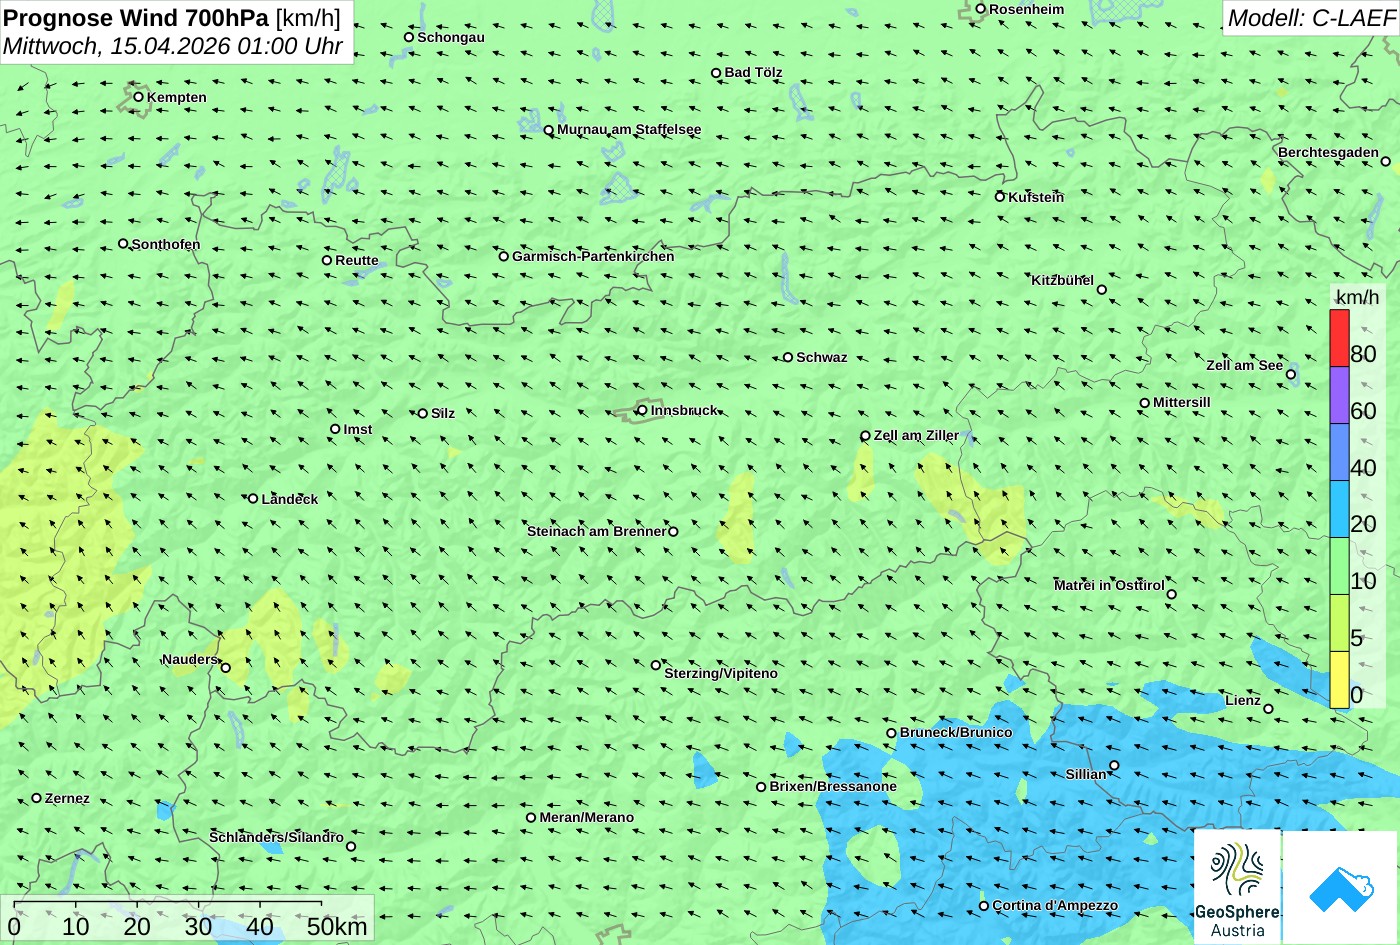Click the 'Meran/Merano' label
The width and height of the screenshot is (1400, 945).
point(587,817)
